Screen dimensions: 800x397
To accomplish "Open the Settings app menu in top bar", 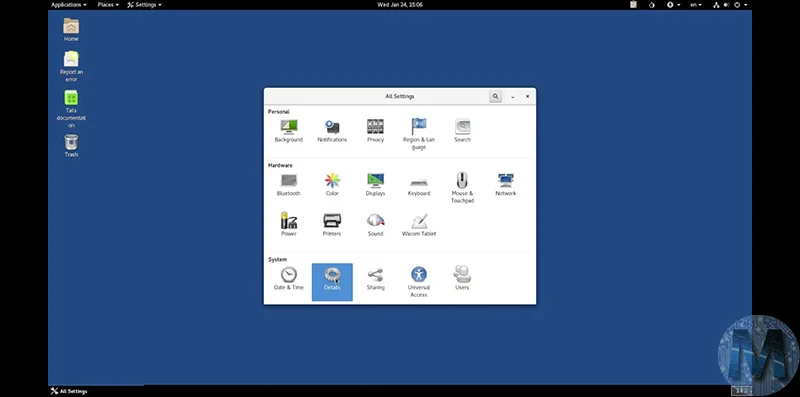I will coord(144,5).
